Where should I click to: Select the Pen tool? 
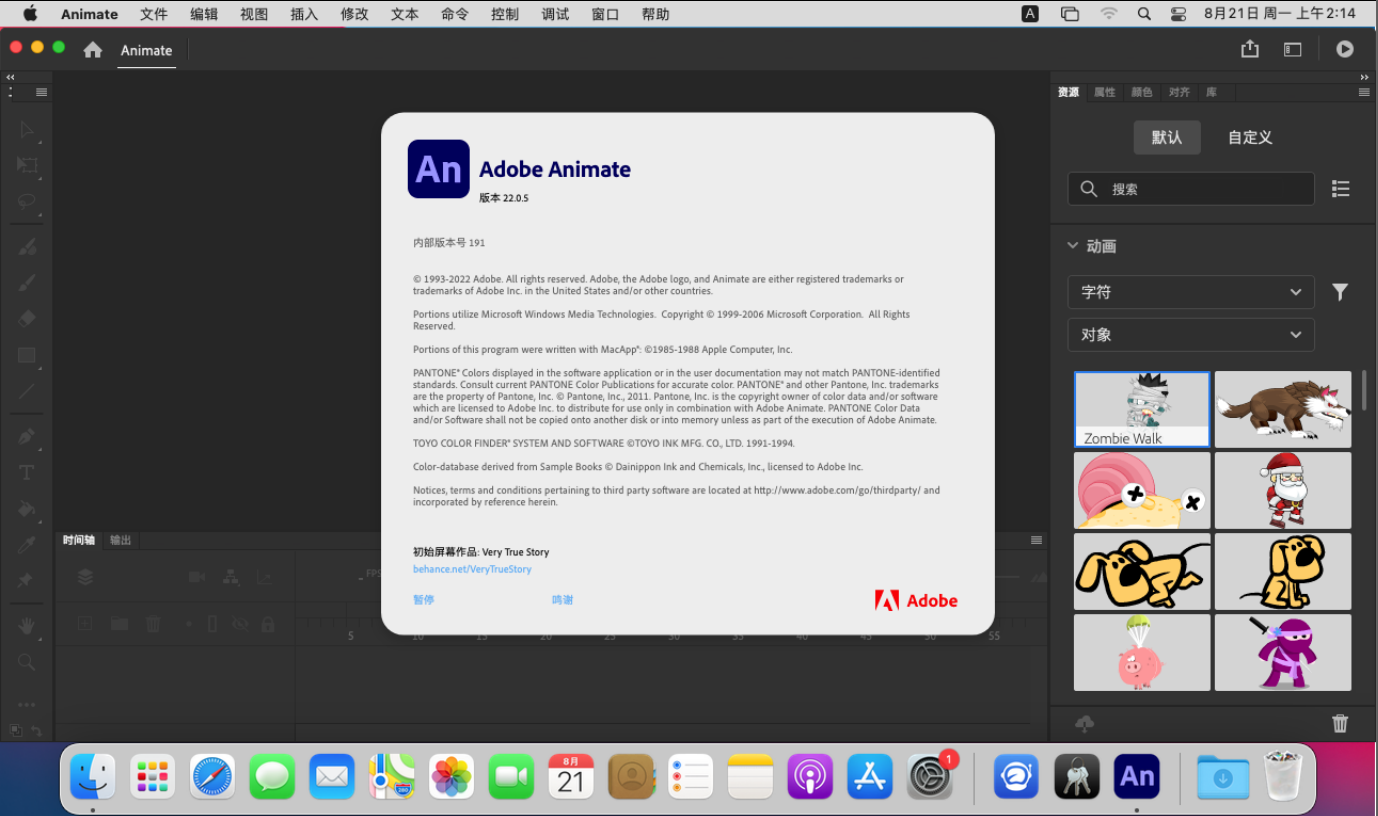point(27,436)
